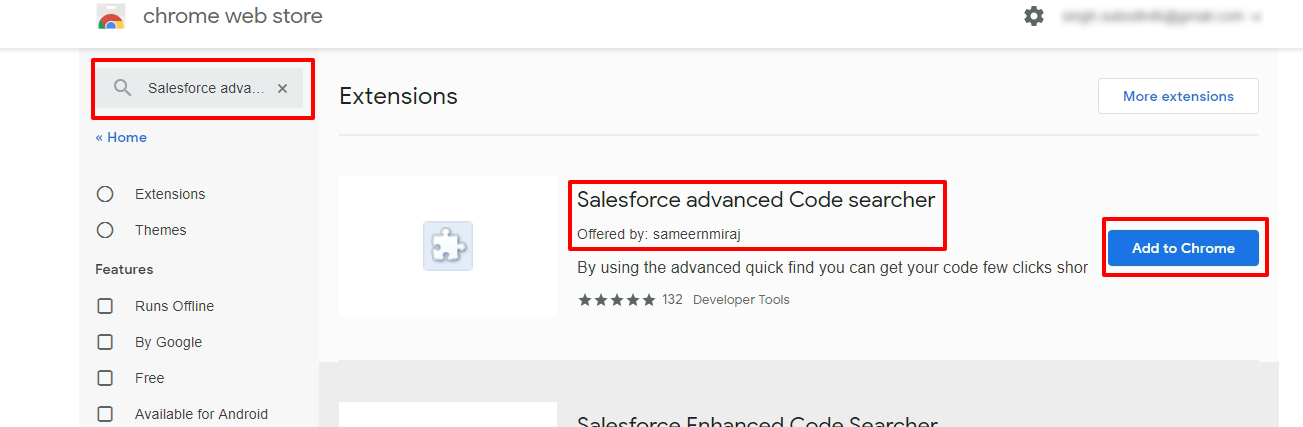Toggle the Available for Android checkbox
1303x427 pixels.
pos(105,414)
